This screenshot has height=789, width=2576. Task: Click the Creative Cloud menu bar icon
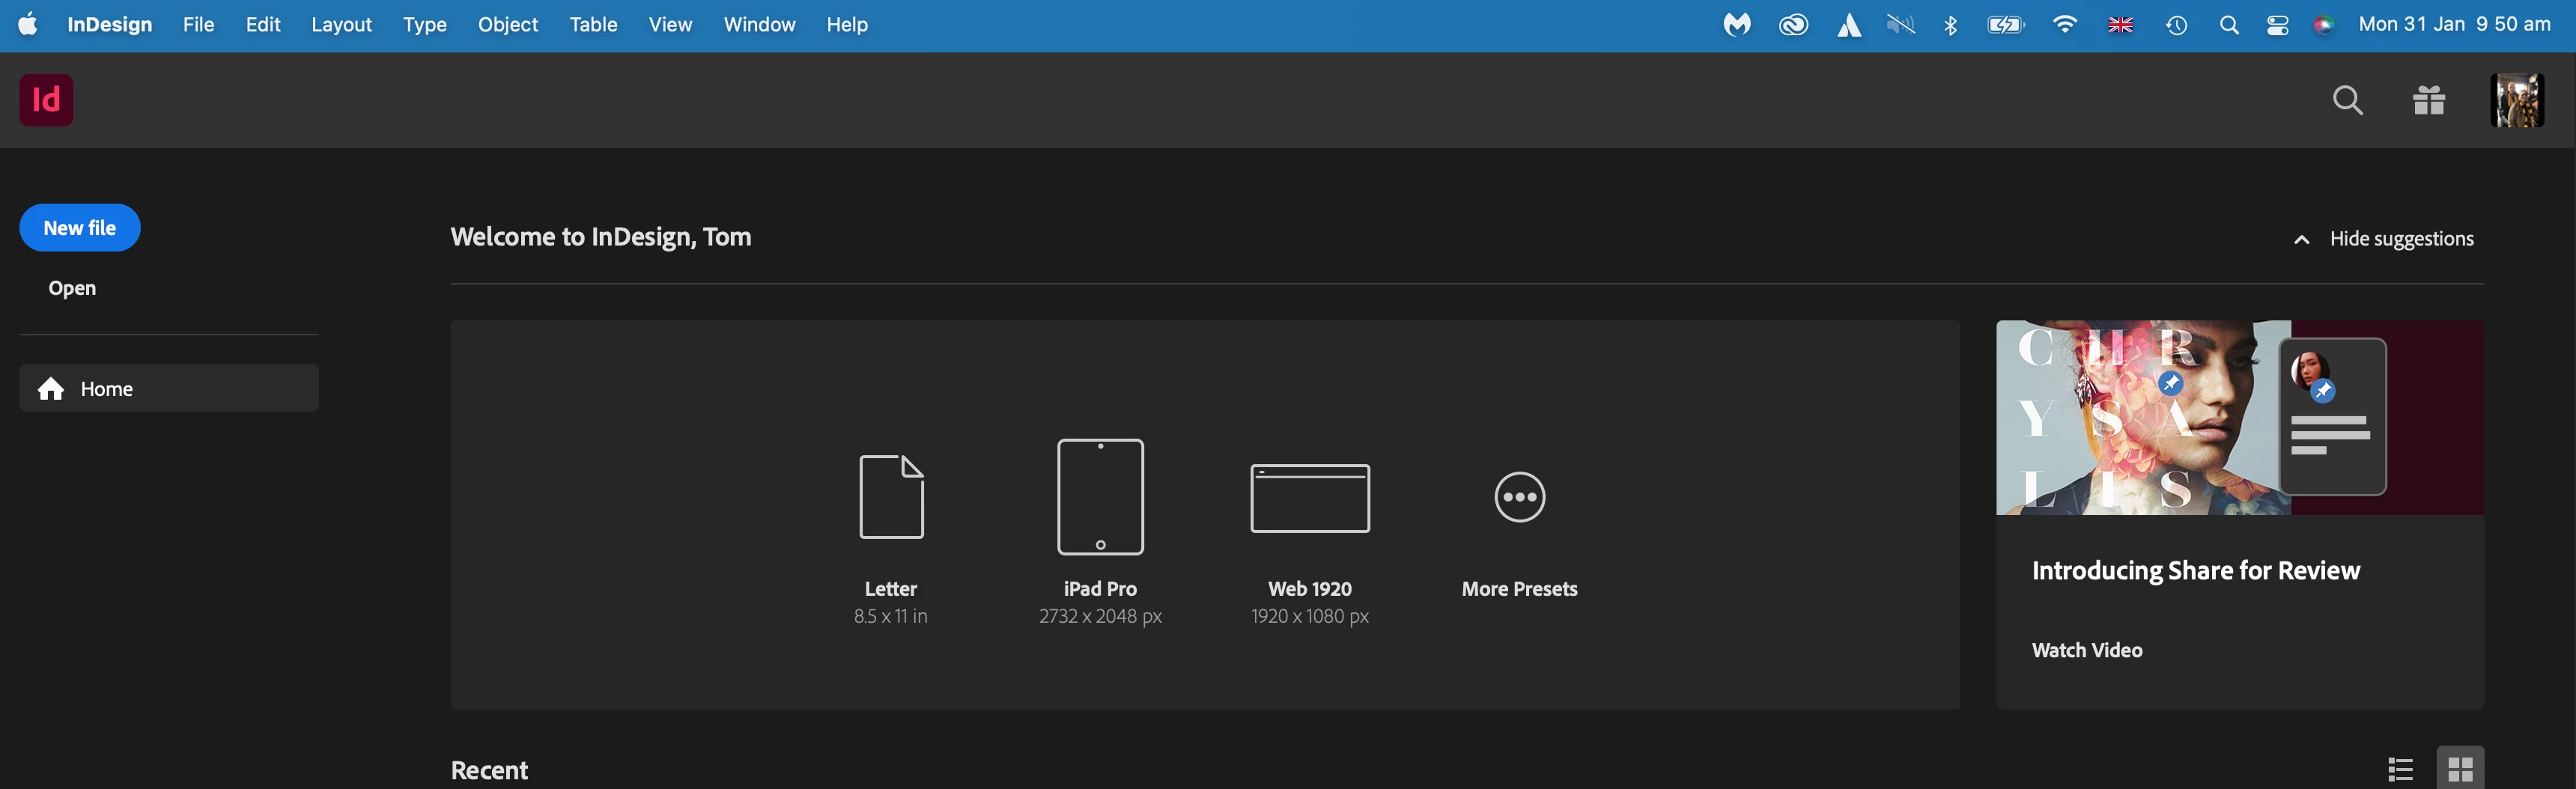coord(1794,25)
